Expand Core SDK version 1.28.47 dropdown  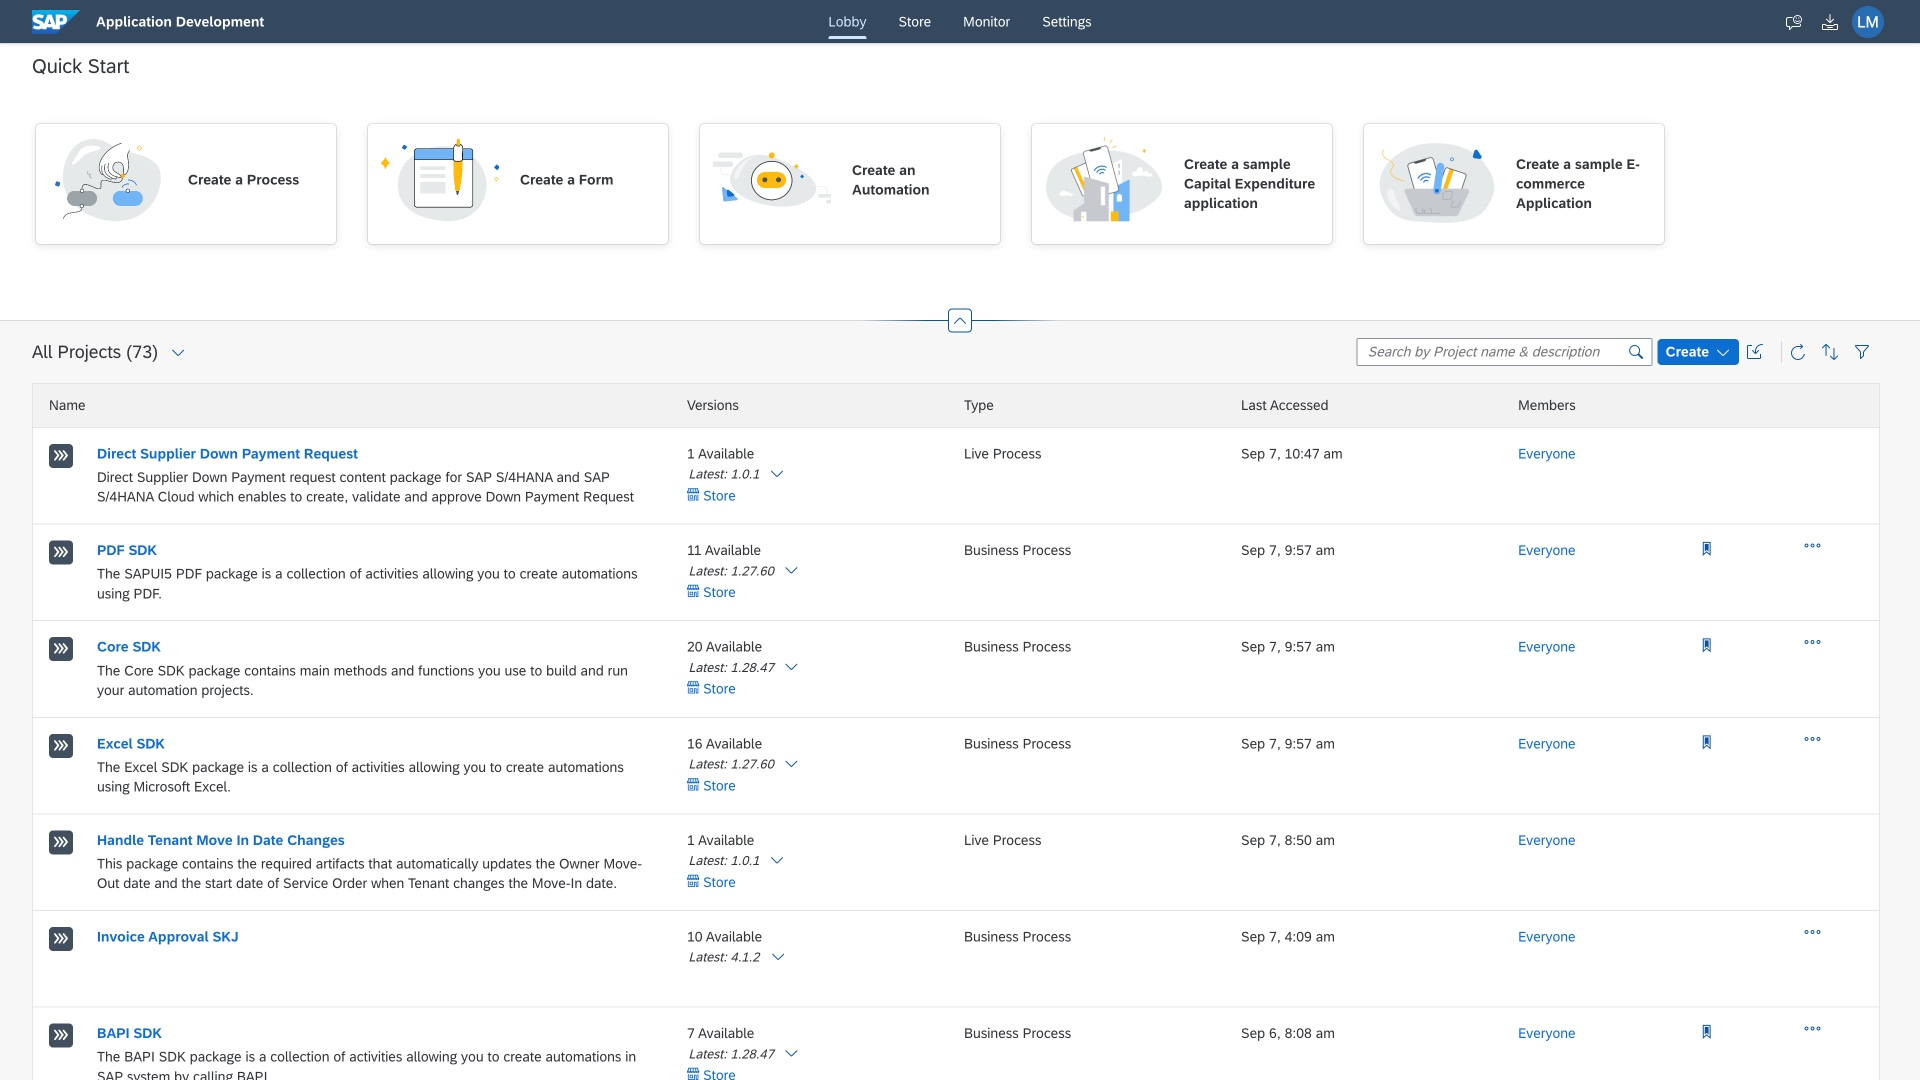pos(791,668)
